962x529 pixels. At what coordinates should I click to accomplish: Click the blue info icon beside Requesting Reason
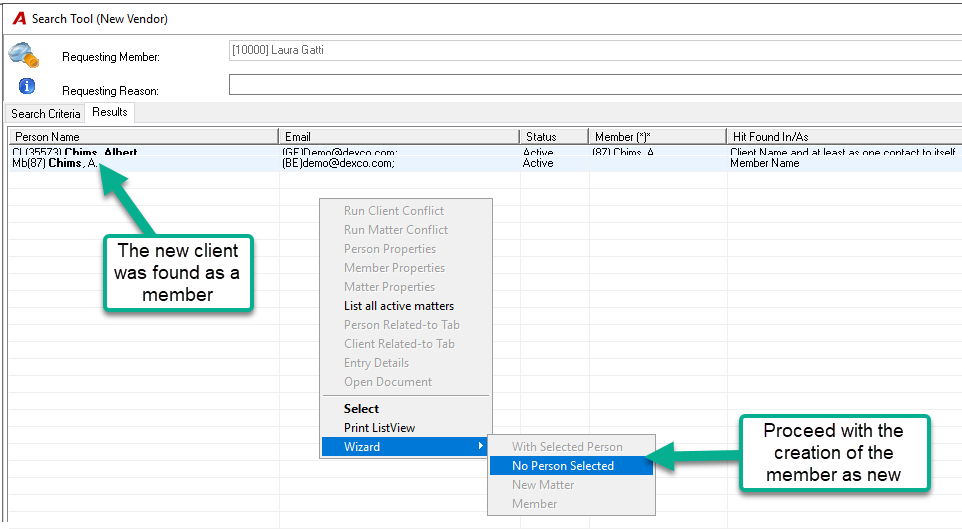(x=26, y=86)
